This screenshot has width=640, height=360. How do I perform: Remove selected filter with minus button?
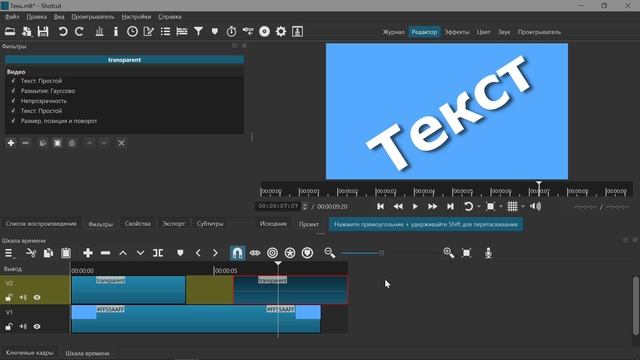[x=26, y=143]
